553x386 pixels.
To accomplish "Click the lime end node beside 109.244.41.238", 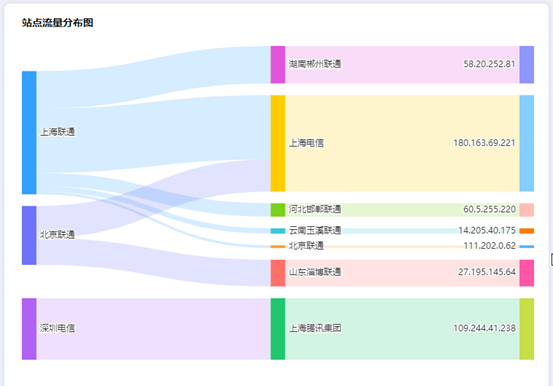I will 527,329.
